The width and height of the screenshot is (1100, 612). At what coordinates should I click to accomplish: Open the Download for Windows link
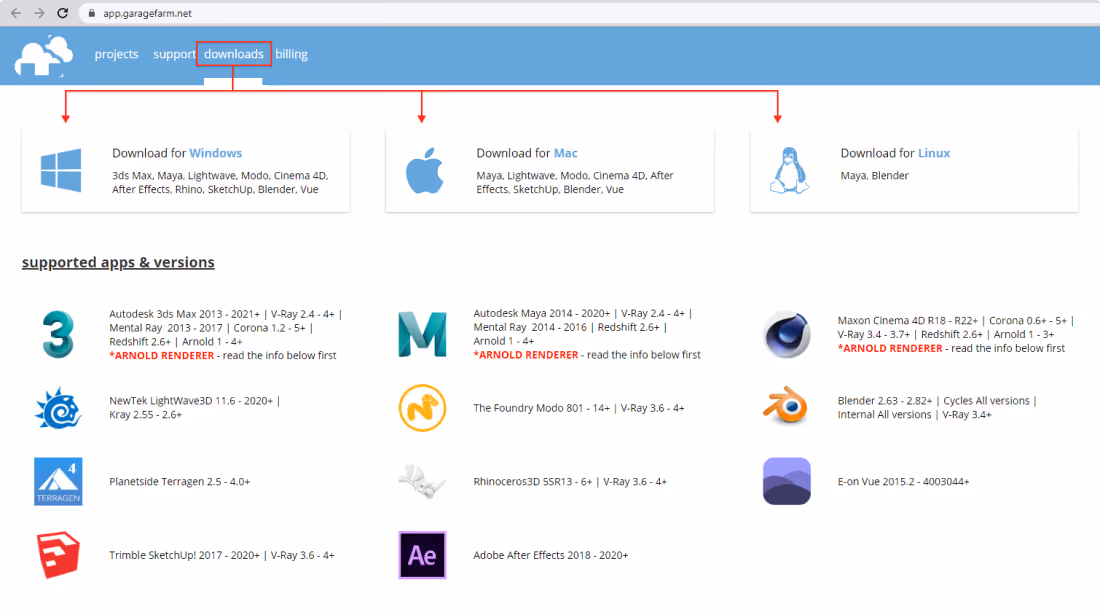pyautogui.click(x=177, y=153)
